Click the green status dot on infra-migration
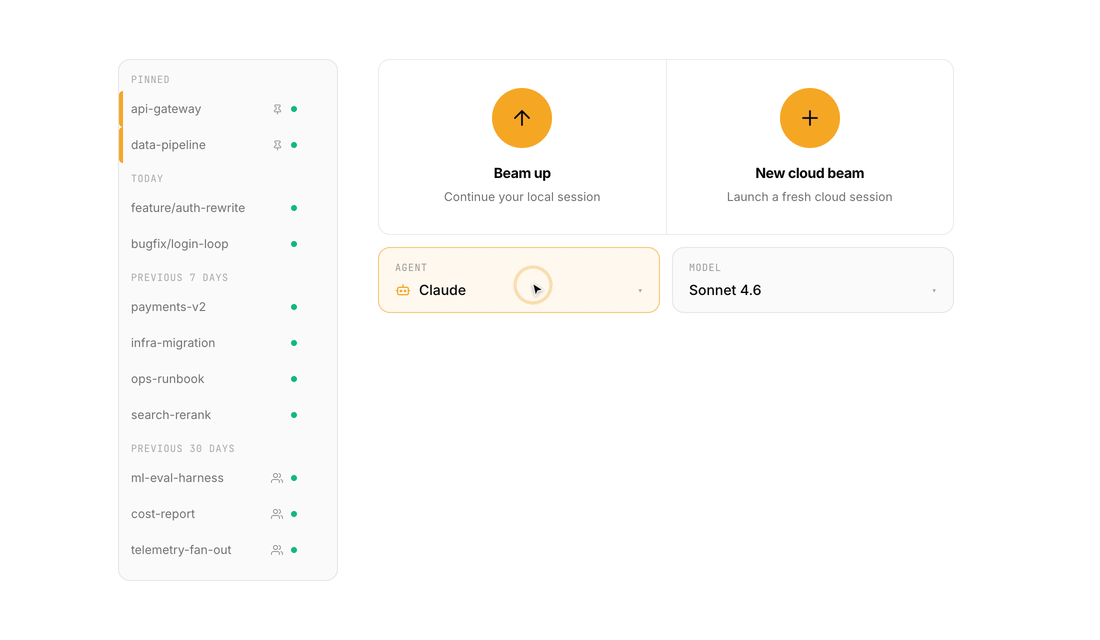Image resolution: width=1100 pixels, height=640 pixels. tap(294, 342)
